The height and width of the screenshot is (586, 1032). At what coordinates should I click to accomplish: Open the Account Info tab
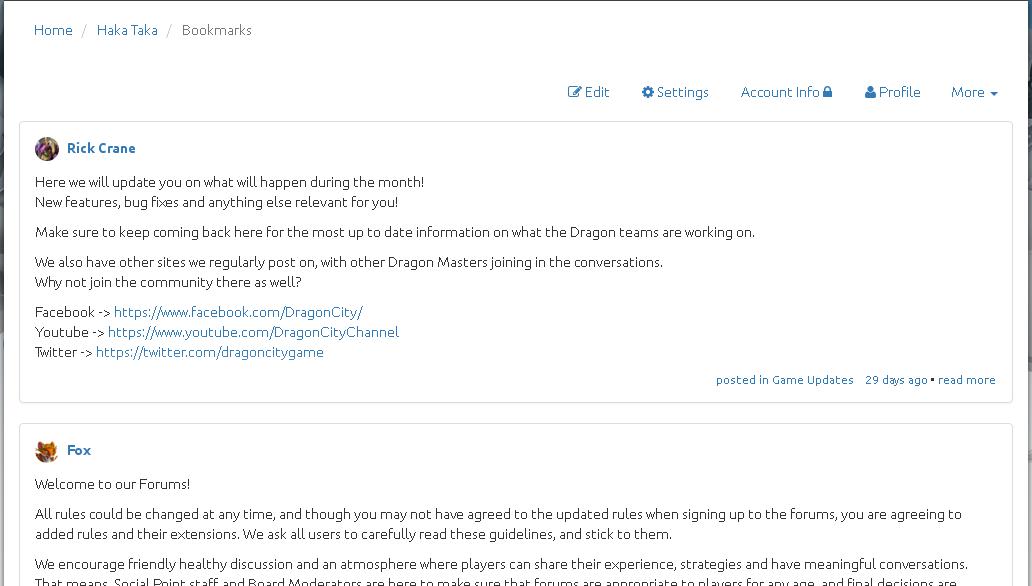787,92
